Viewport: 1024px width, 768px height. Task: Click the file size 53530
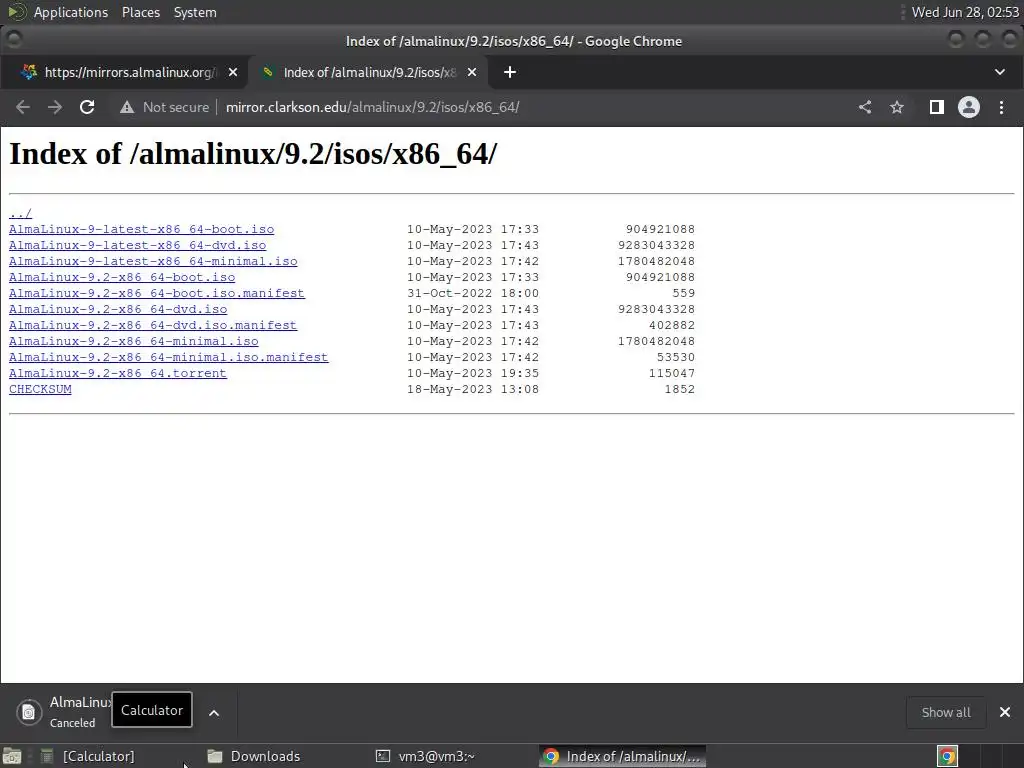pos(675,357)
